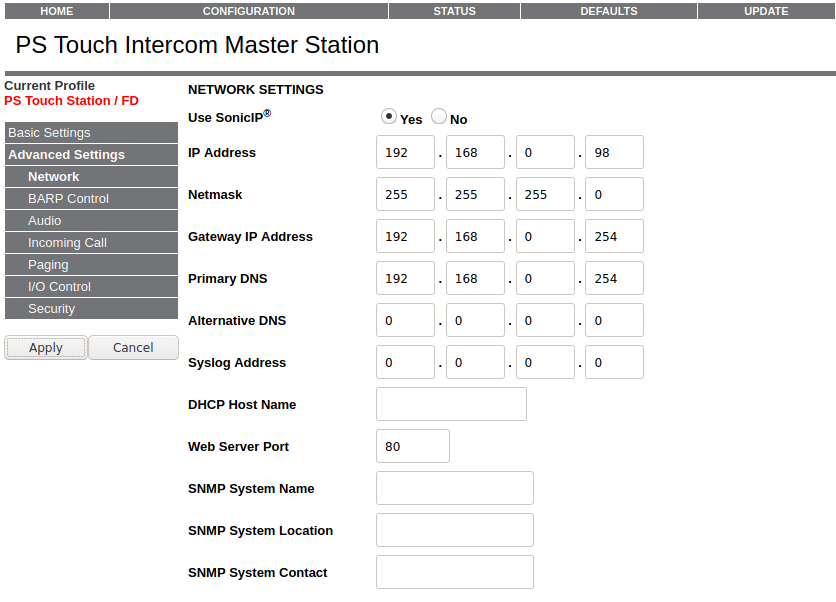Click the Web Server Port field
Screen dimensions: 836x602
(412, 446)
